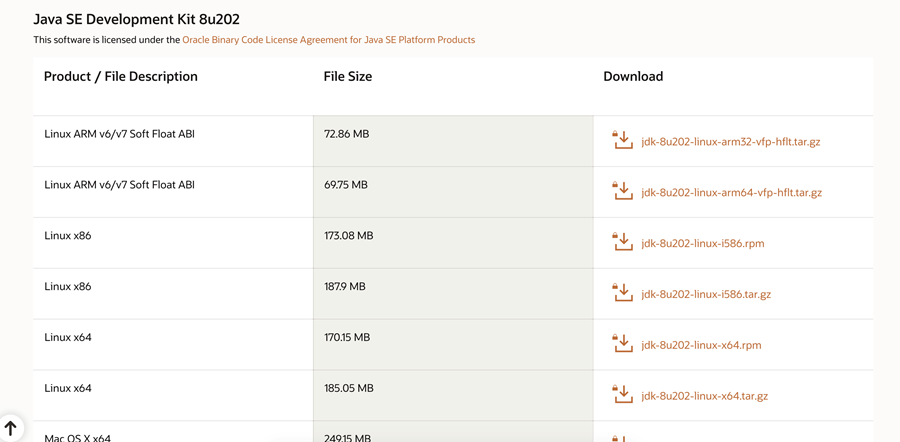This screenshot has height=442, width=900.
Task: Click Linux x64 description in the 170.15 MB row
Action: click(68, 338)
